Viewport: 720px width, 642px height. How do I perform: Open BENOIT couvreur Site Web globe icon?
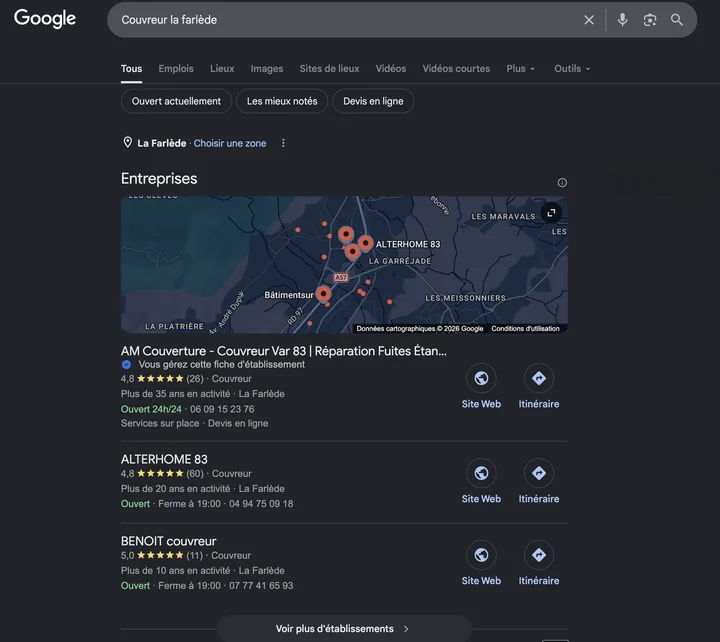pos(481,555)
